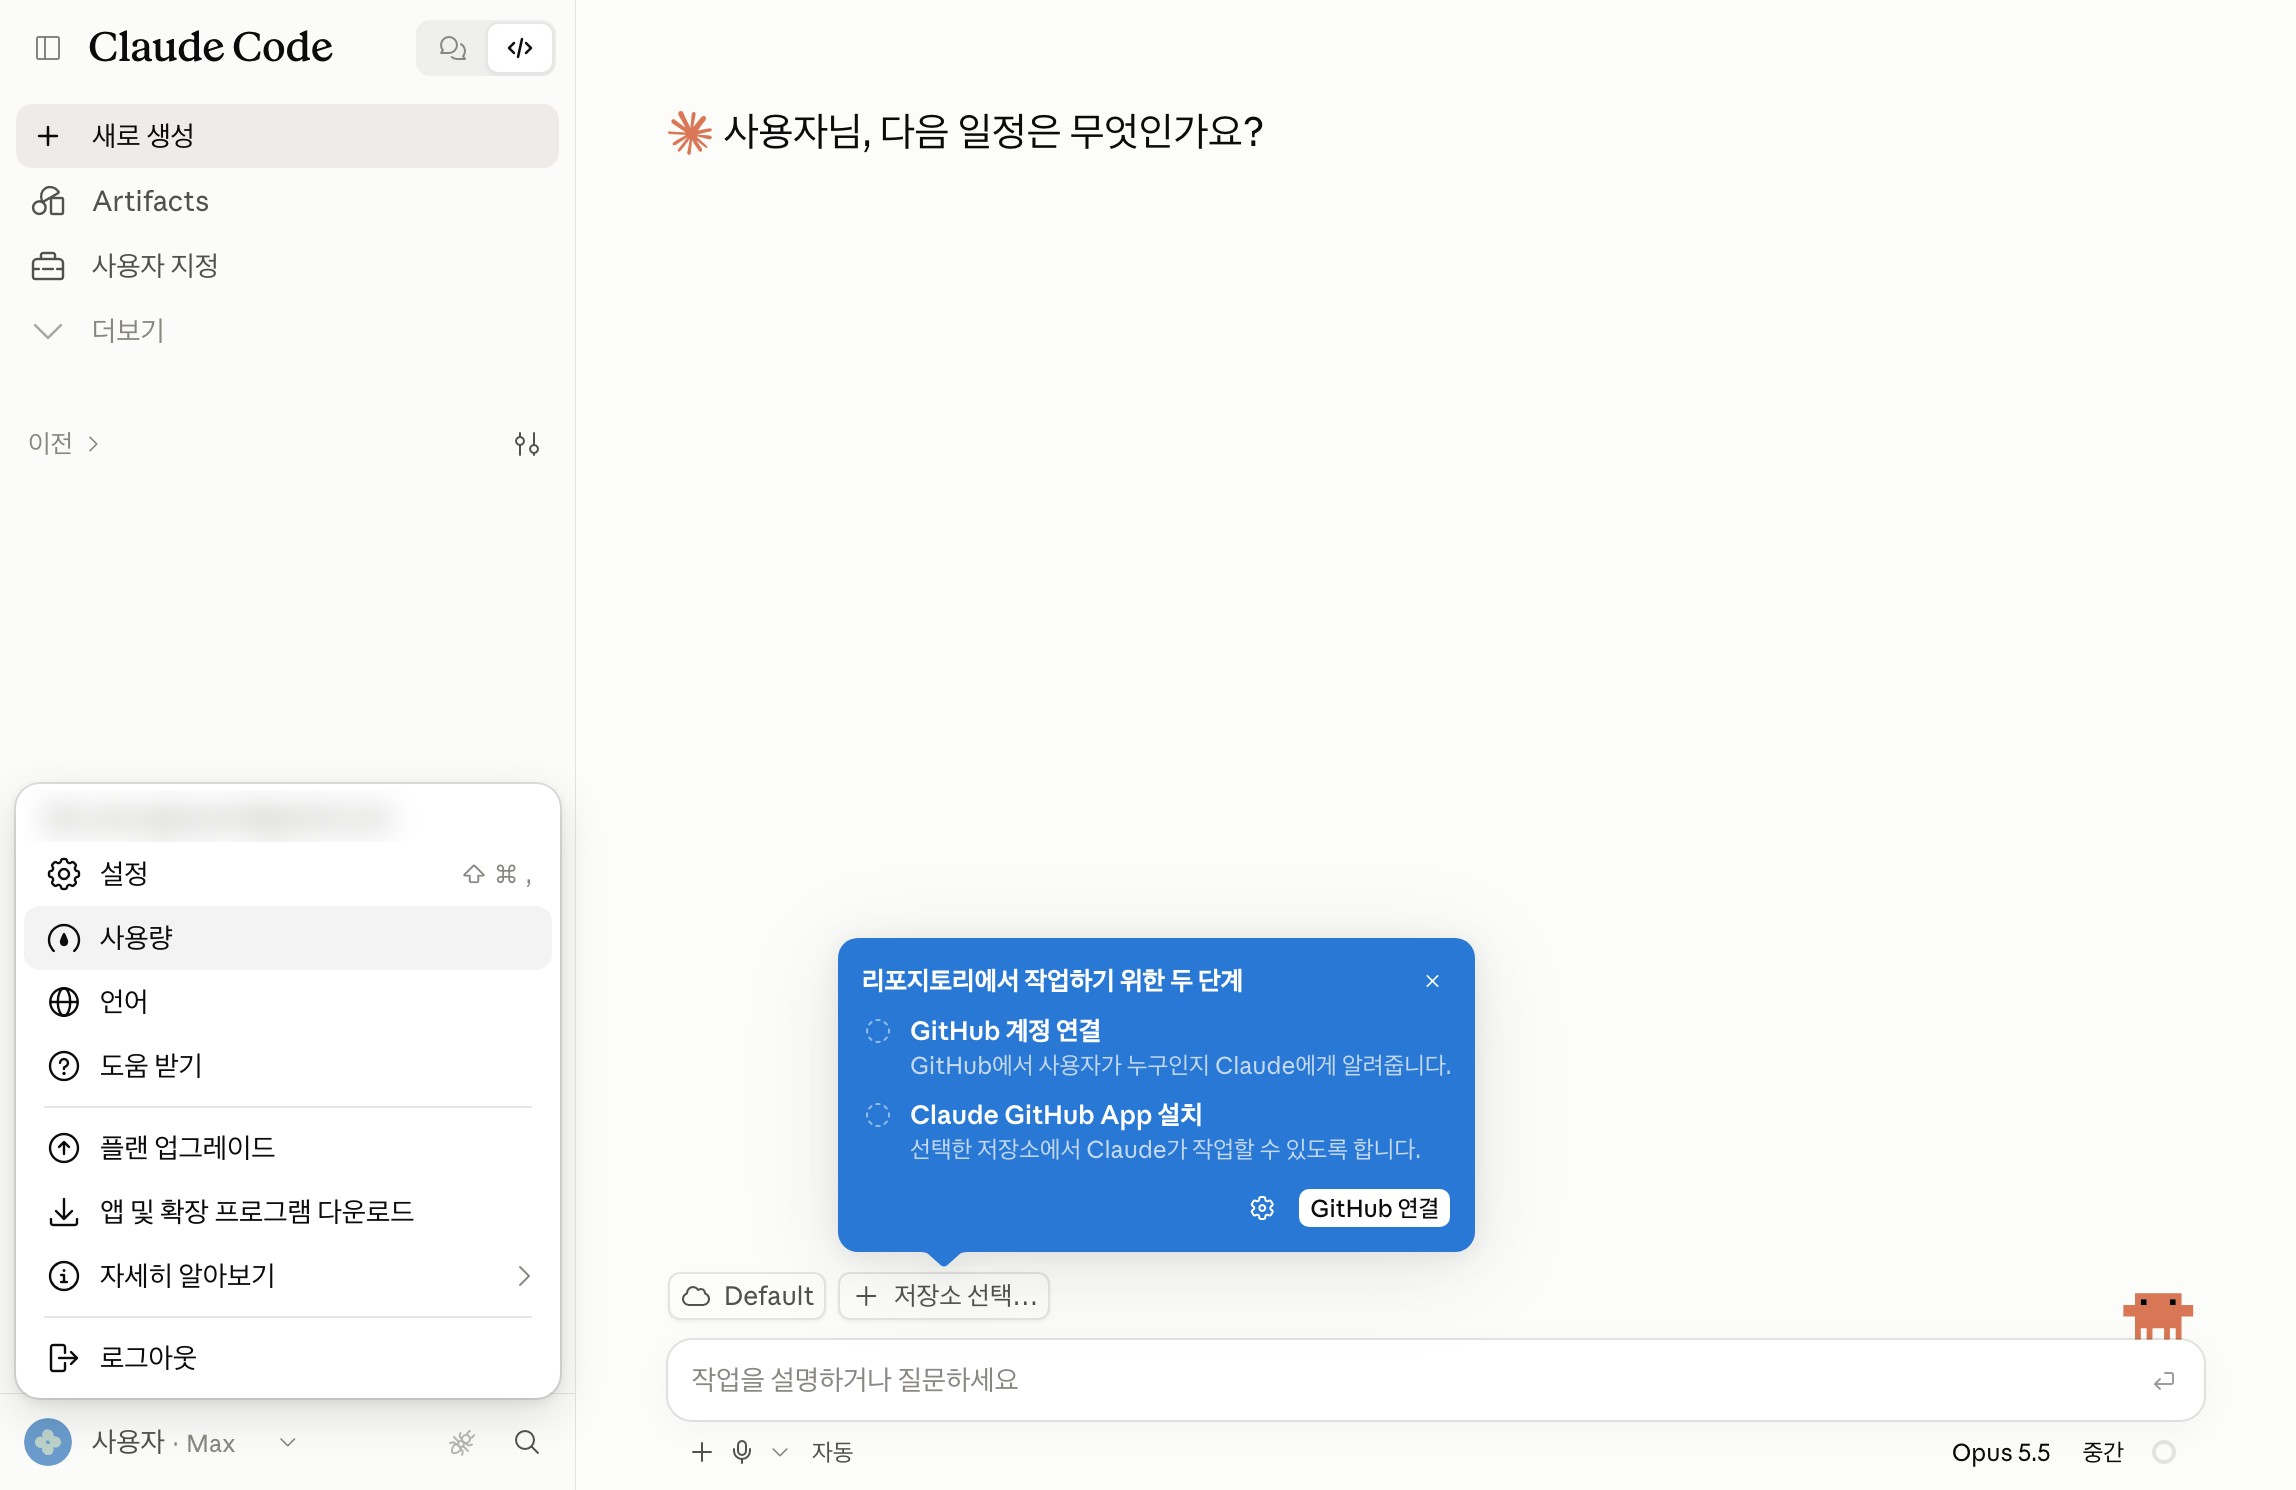The height and width of the screenshot is (1490, 2296).
Task: Click the globe icon next to 언어
Action: 64,1002
